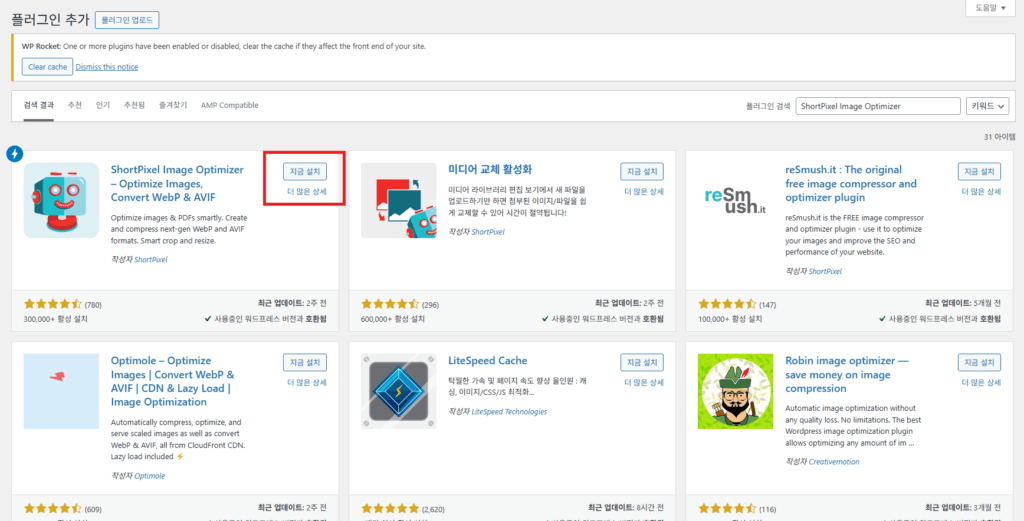Image resolution: width=1024 pixels, height=521 pixels.
Task: Click the Robin image optimizer icon
Action: [735, 392]
